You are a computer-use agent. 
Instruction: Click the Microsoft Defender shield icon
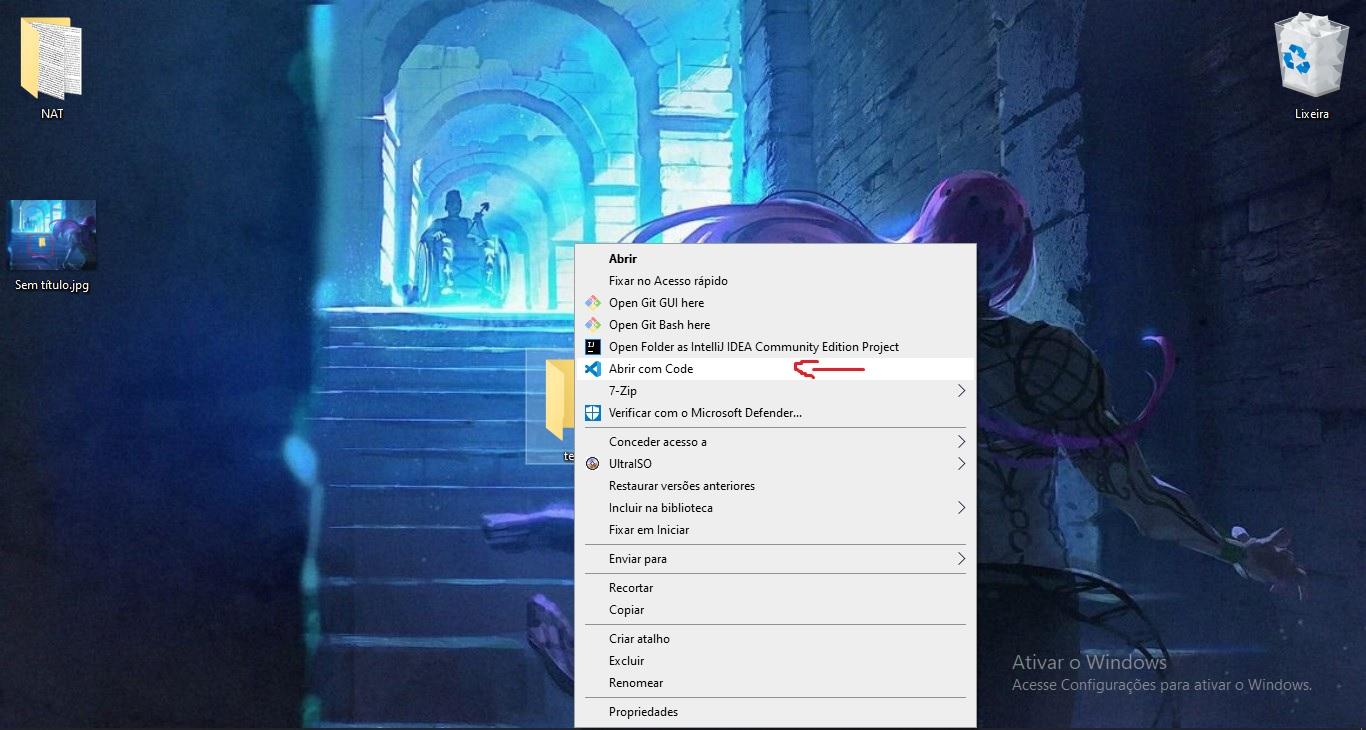pyautogui.click(x=594, y=412)
